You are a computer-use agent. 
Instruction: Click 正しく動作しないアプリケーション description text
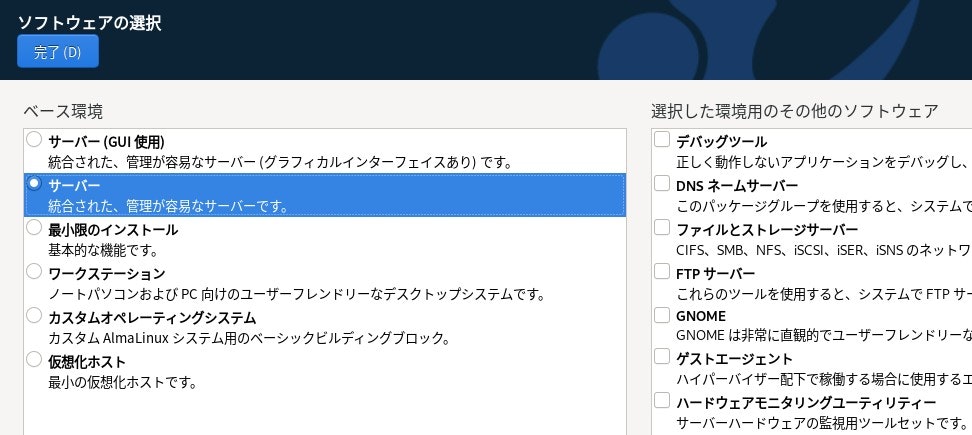coord(823,162)
